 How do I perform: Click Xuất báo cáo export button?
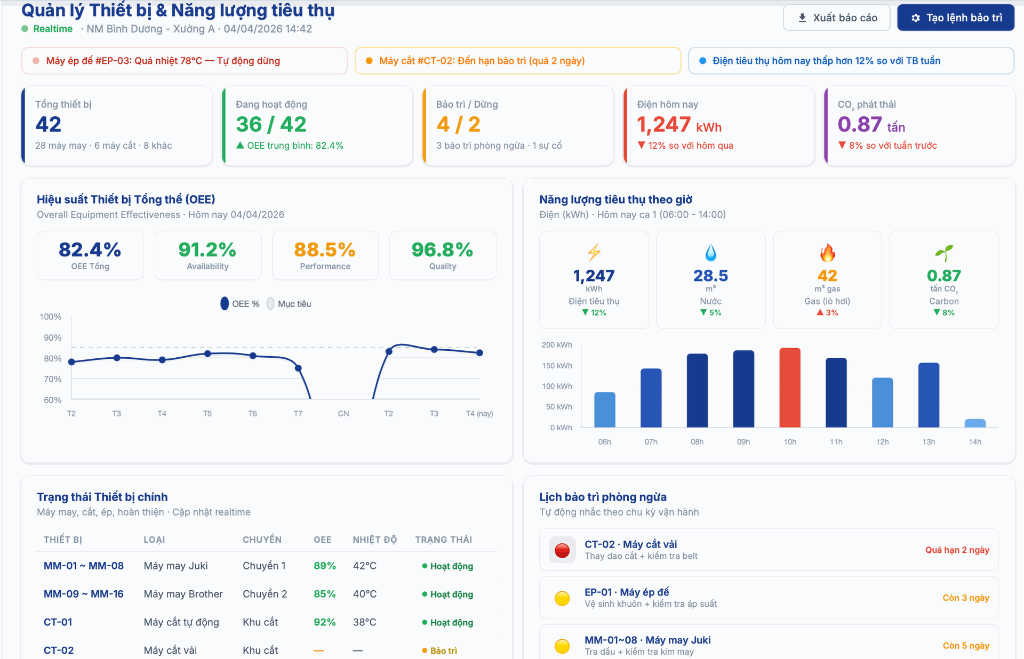tap(836, 18)
